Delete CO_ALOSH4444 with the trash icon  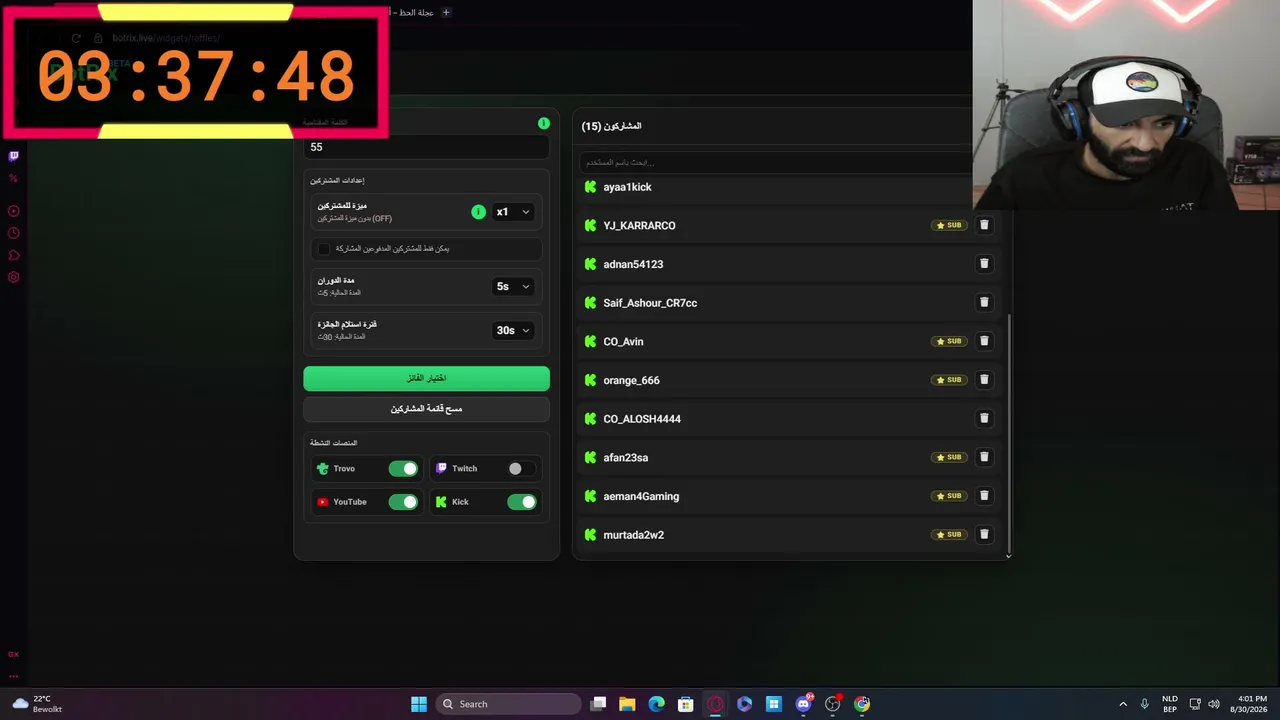tap(984, 418)
